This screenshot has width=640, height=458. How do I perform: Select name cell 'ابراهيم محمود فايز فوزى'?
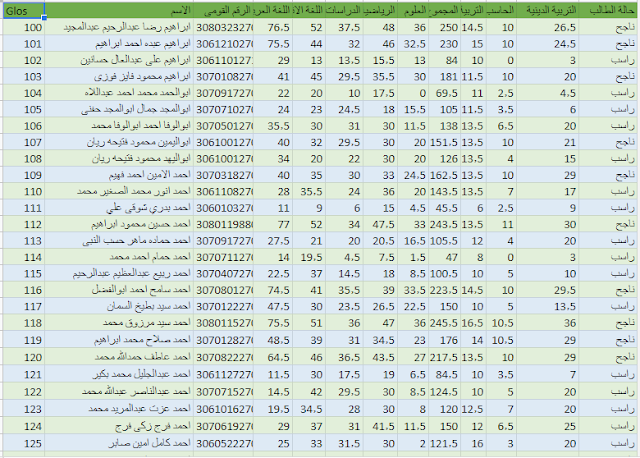(119, 76)
